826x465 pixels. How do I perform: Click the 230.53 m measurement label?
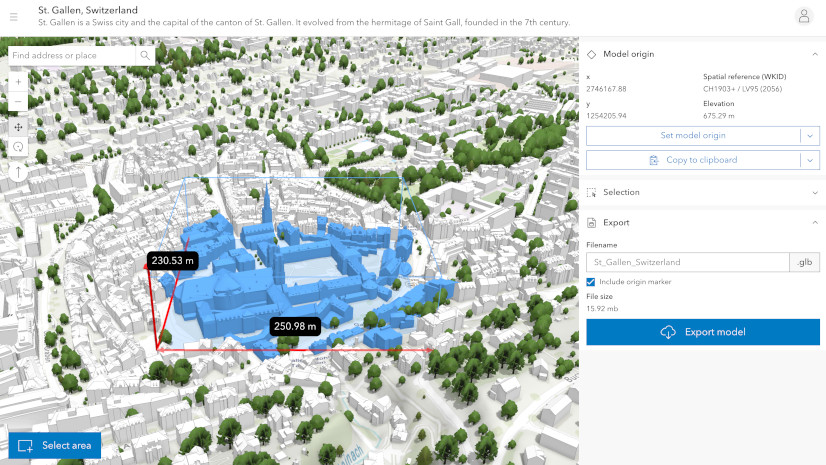point(172,260)
